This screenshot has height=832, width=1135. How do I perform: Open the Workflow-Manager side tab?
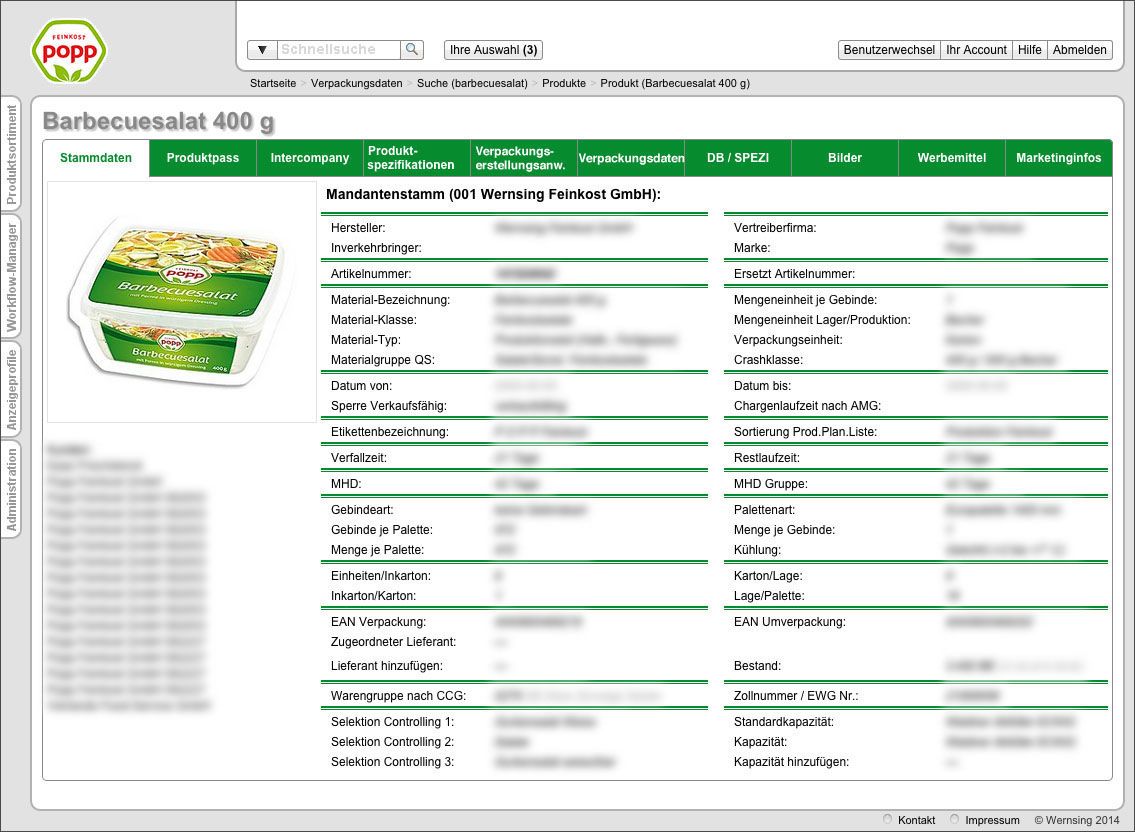(x=11, y=277)
